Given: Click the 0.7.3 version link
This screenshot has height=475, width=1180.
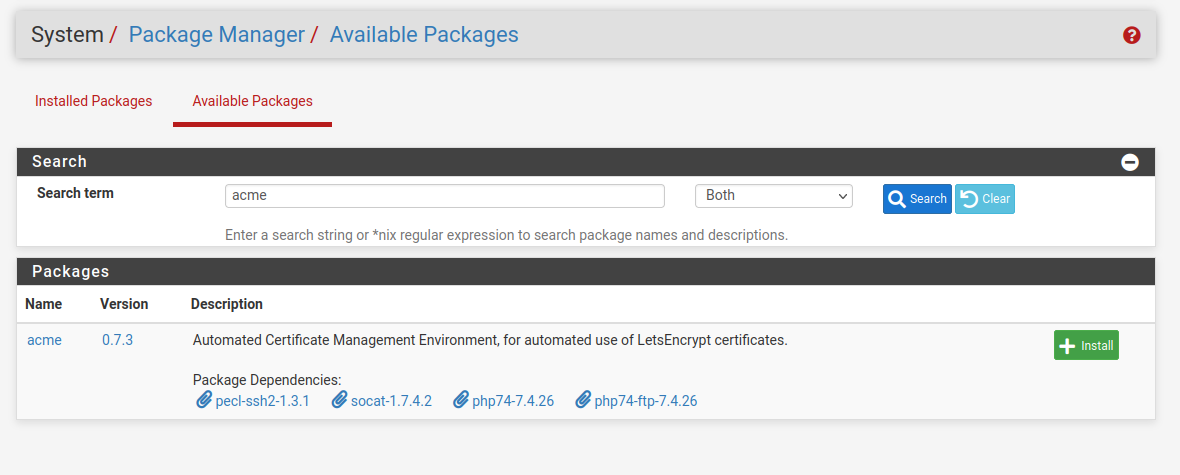Looking at the screenshot, I should tap(117, 340).
